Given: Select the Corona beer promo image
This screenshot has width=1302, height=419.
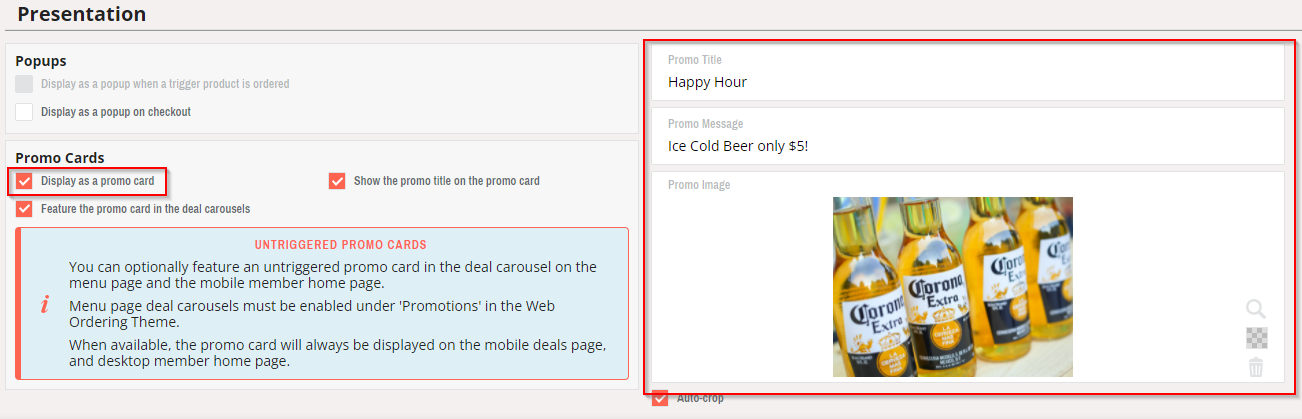Looking at the screenshot, I should (x=952, y=287).
